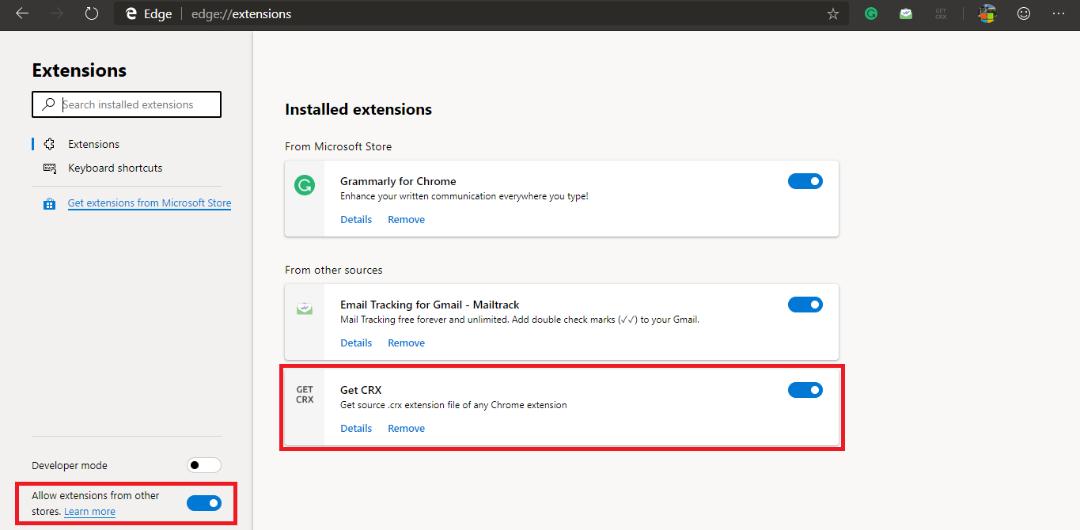The image size is (1080, 530).
Task: Select Extensions in the sidebar
Action: pyautogui.click(x=94, y=144)
